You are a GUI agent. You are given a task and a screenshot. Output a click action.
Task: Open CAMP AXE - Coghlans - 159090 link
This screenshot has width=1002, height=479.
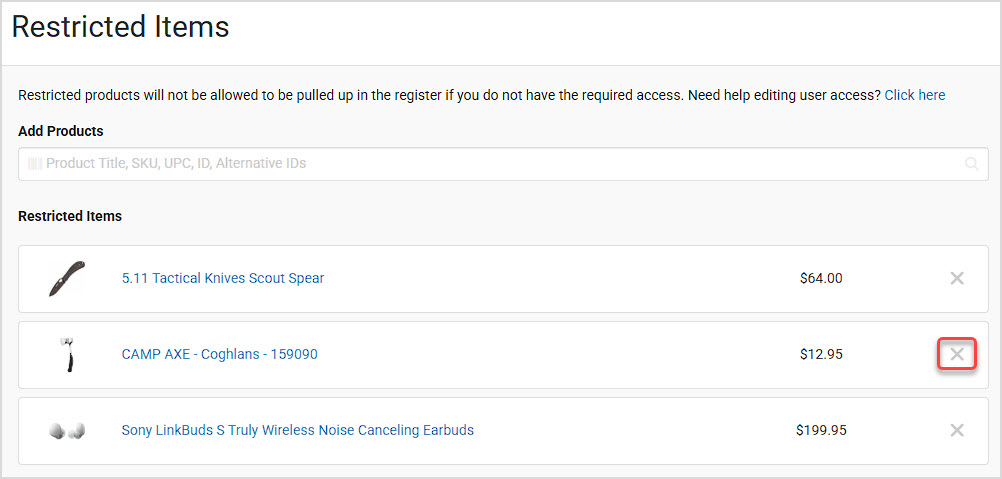[219, 354]
